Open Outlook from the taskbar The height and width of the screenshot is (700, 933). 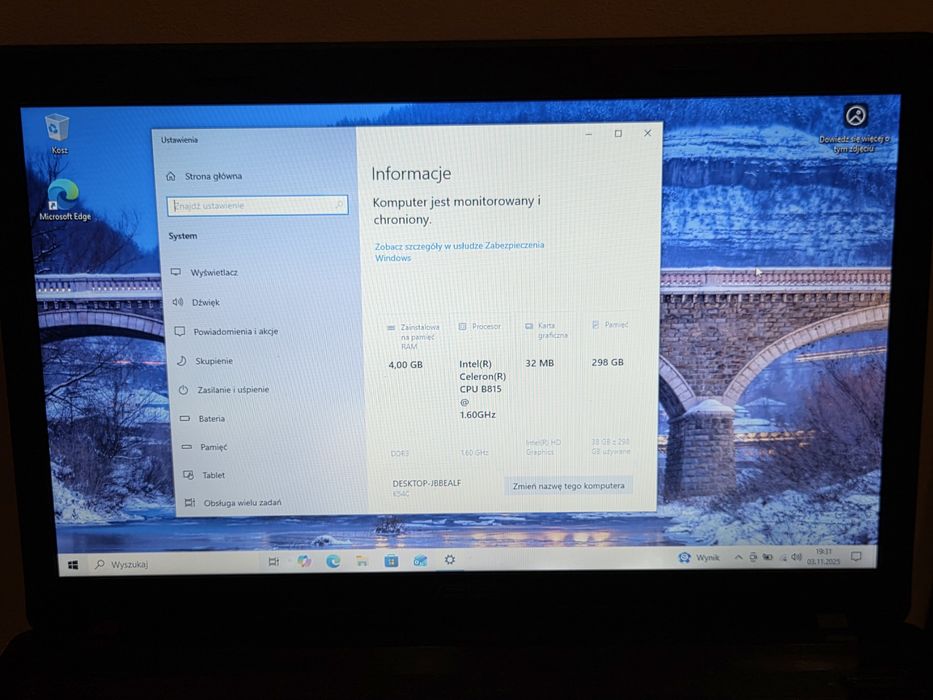tap(420, 560)
